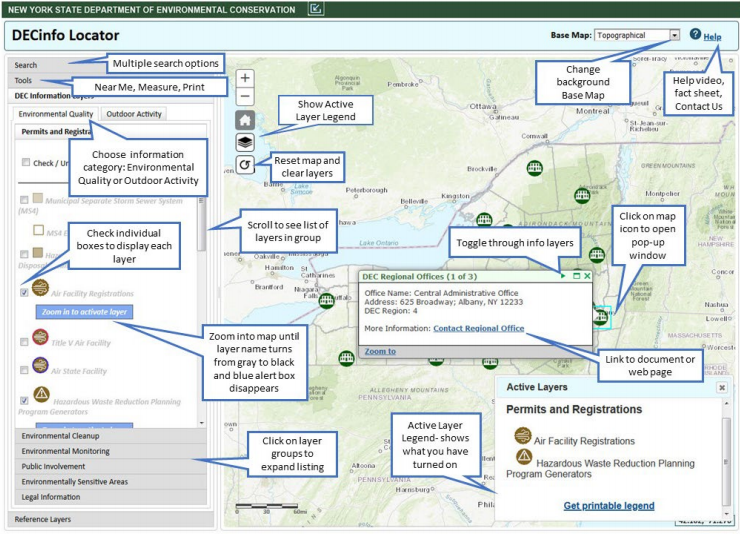Zoom out with the minus map button

pos(245,97)
